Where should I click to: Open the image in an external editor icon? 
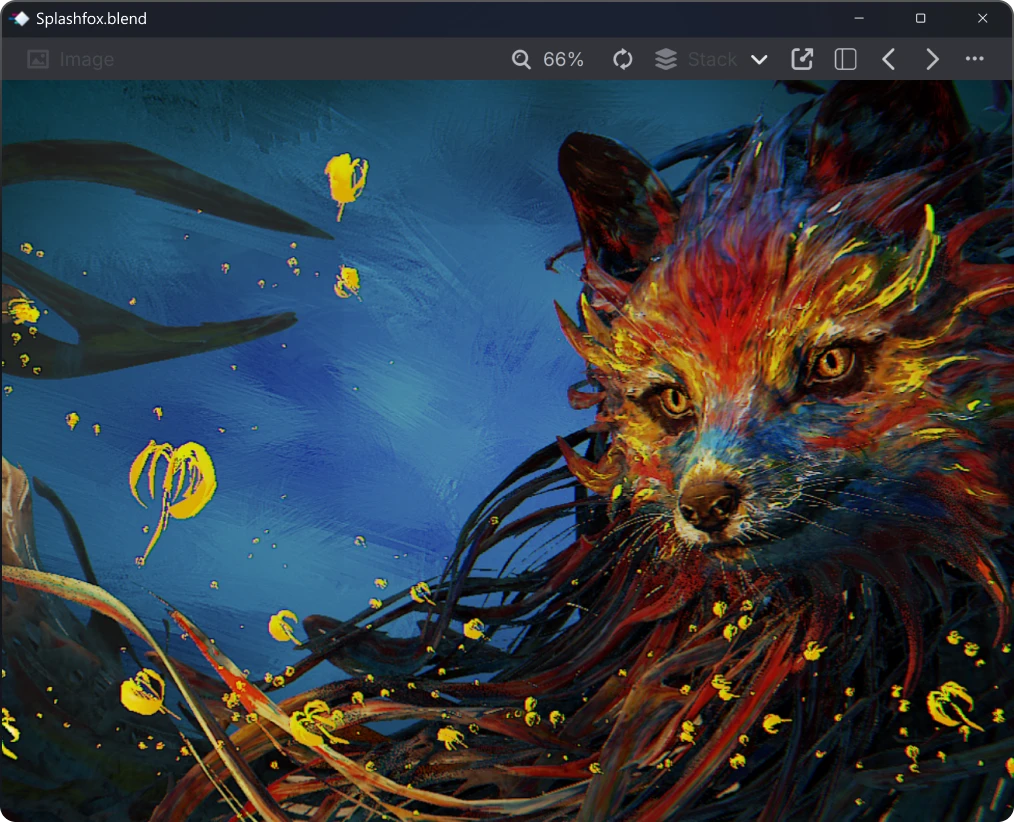801,59
